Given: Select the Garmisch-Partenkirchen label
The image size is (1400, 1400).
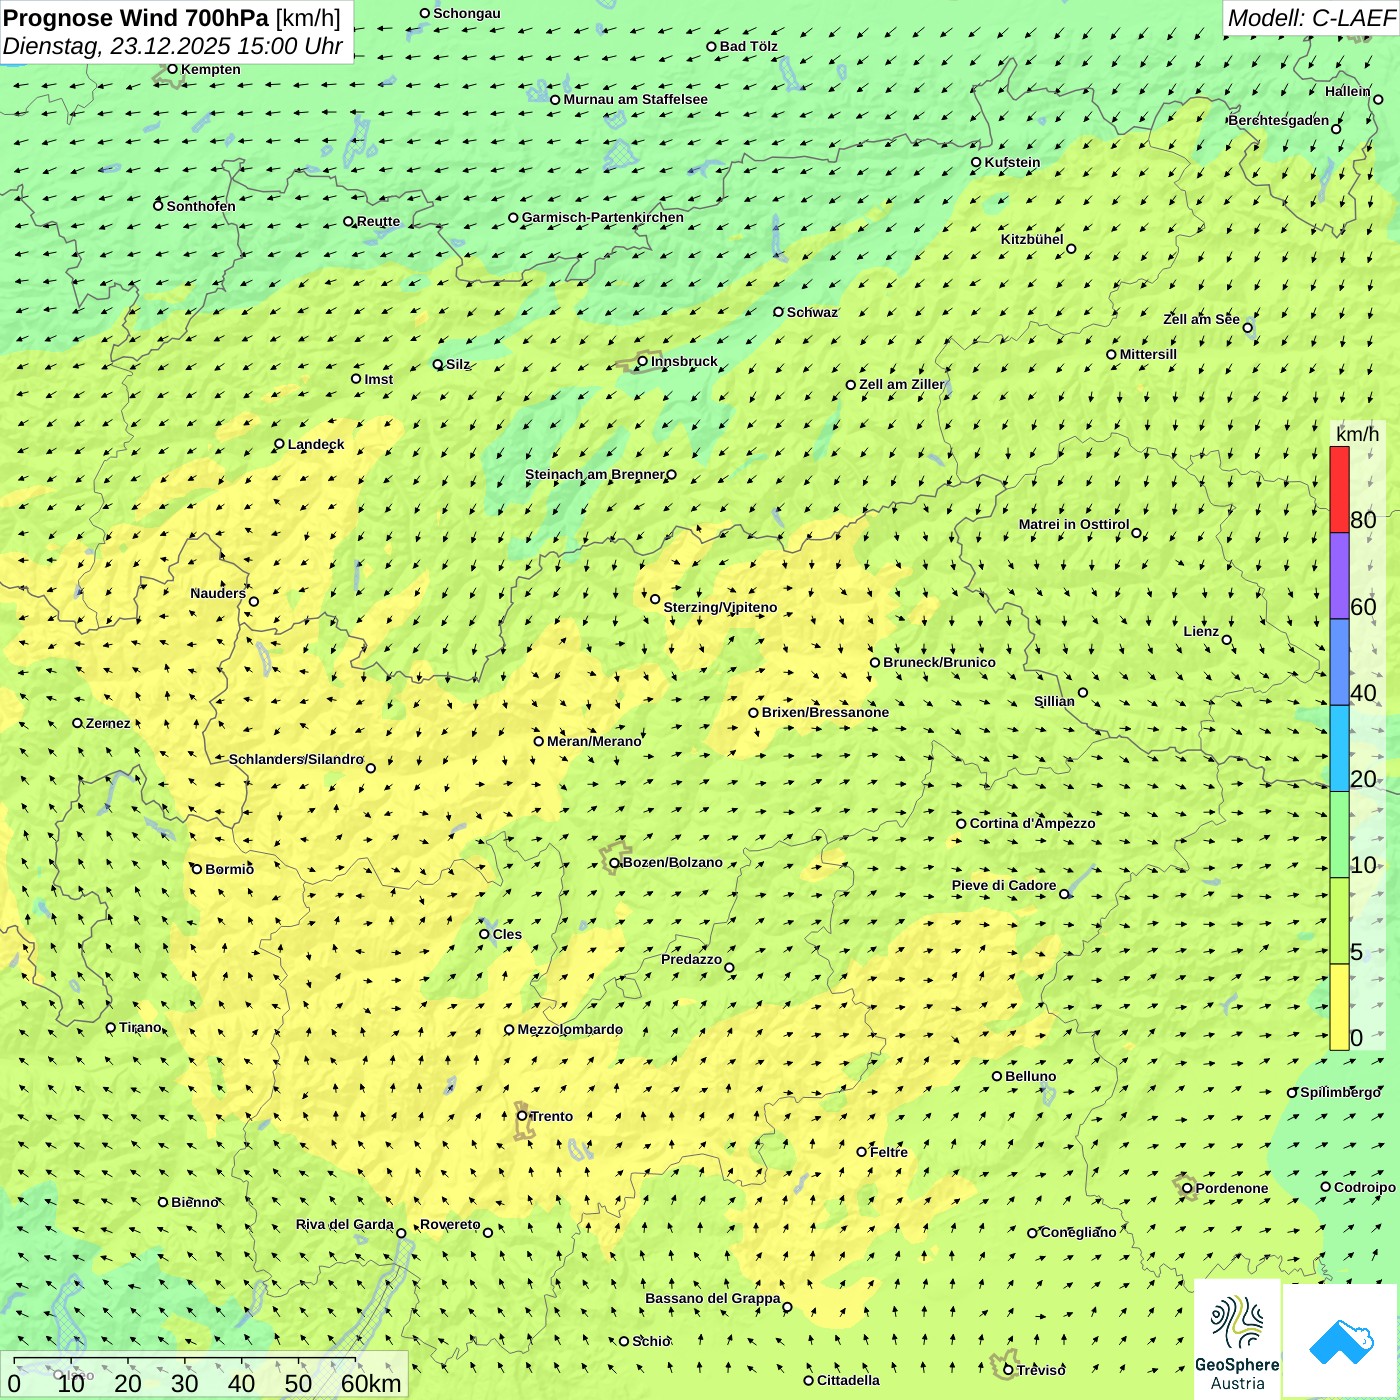Looking at the screenshot, I should click(x=603, y=217).
